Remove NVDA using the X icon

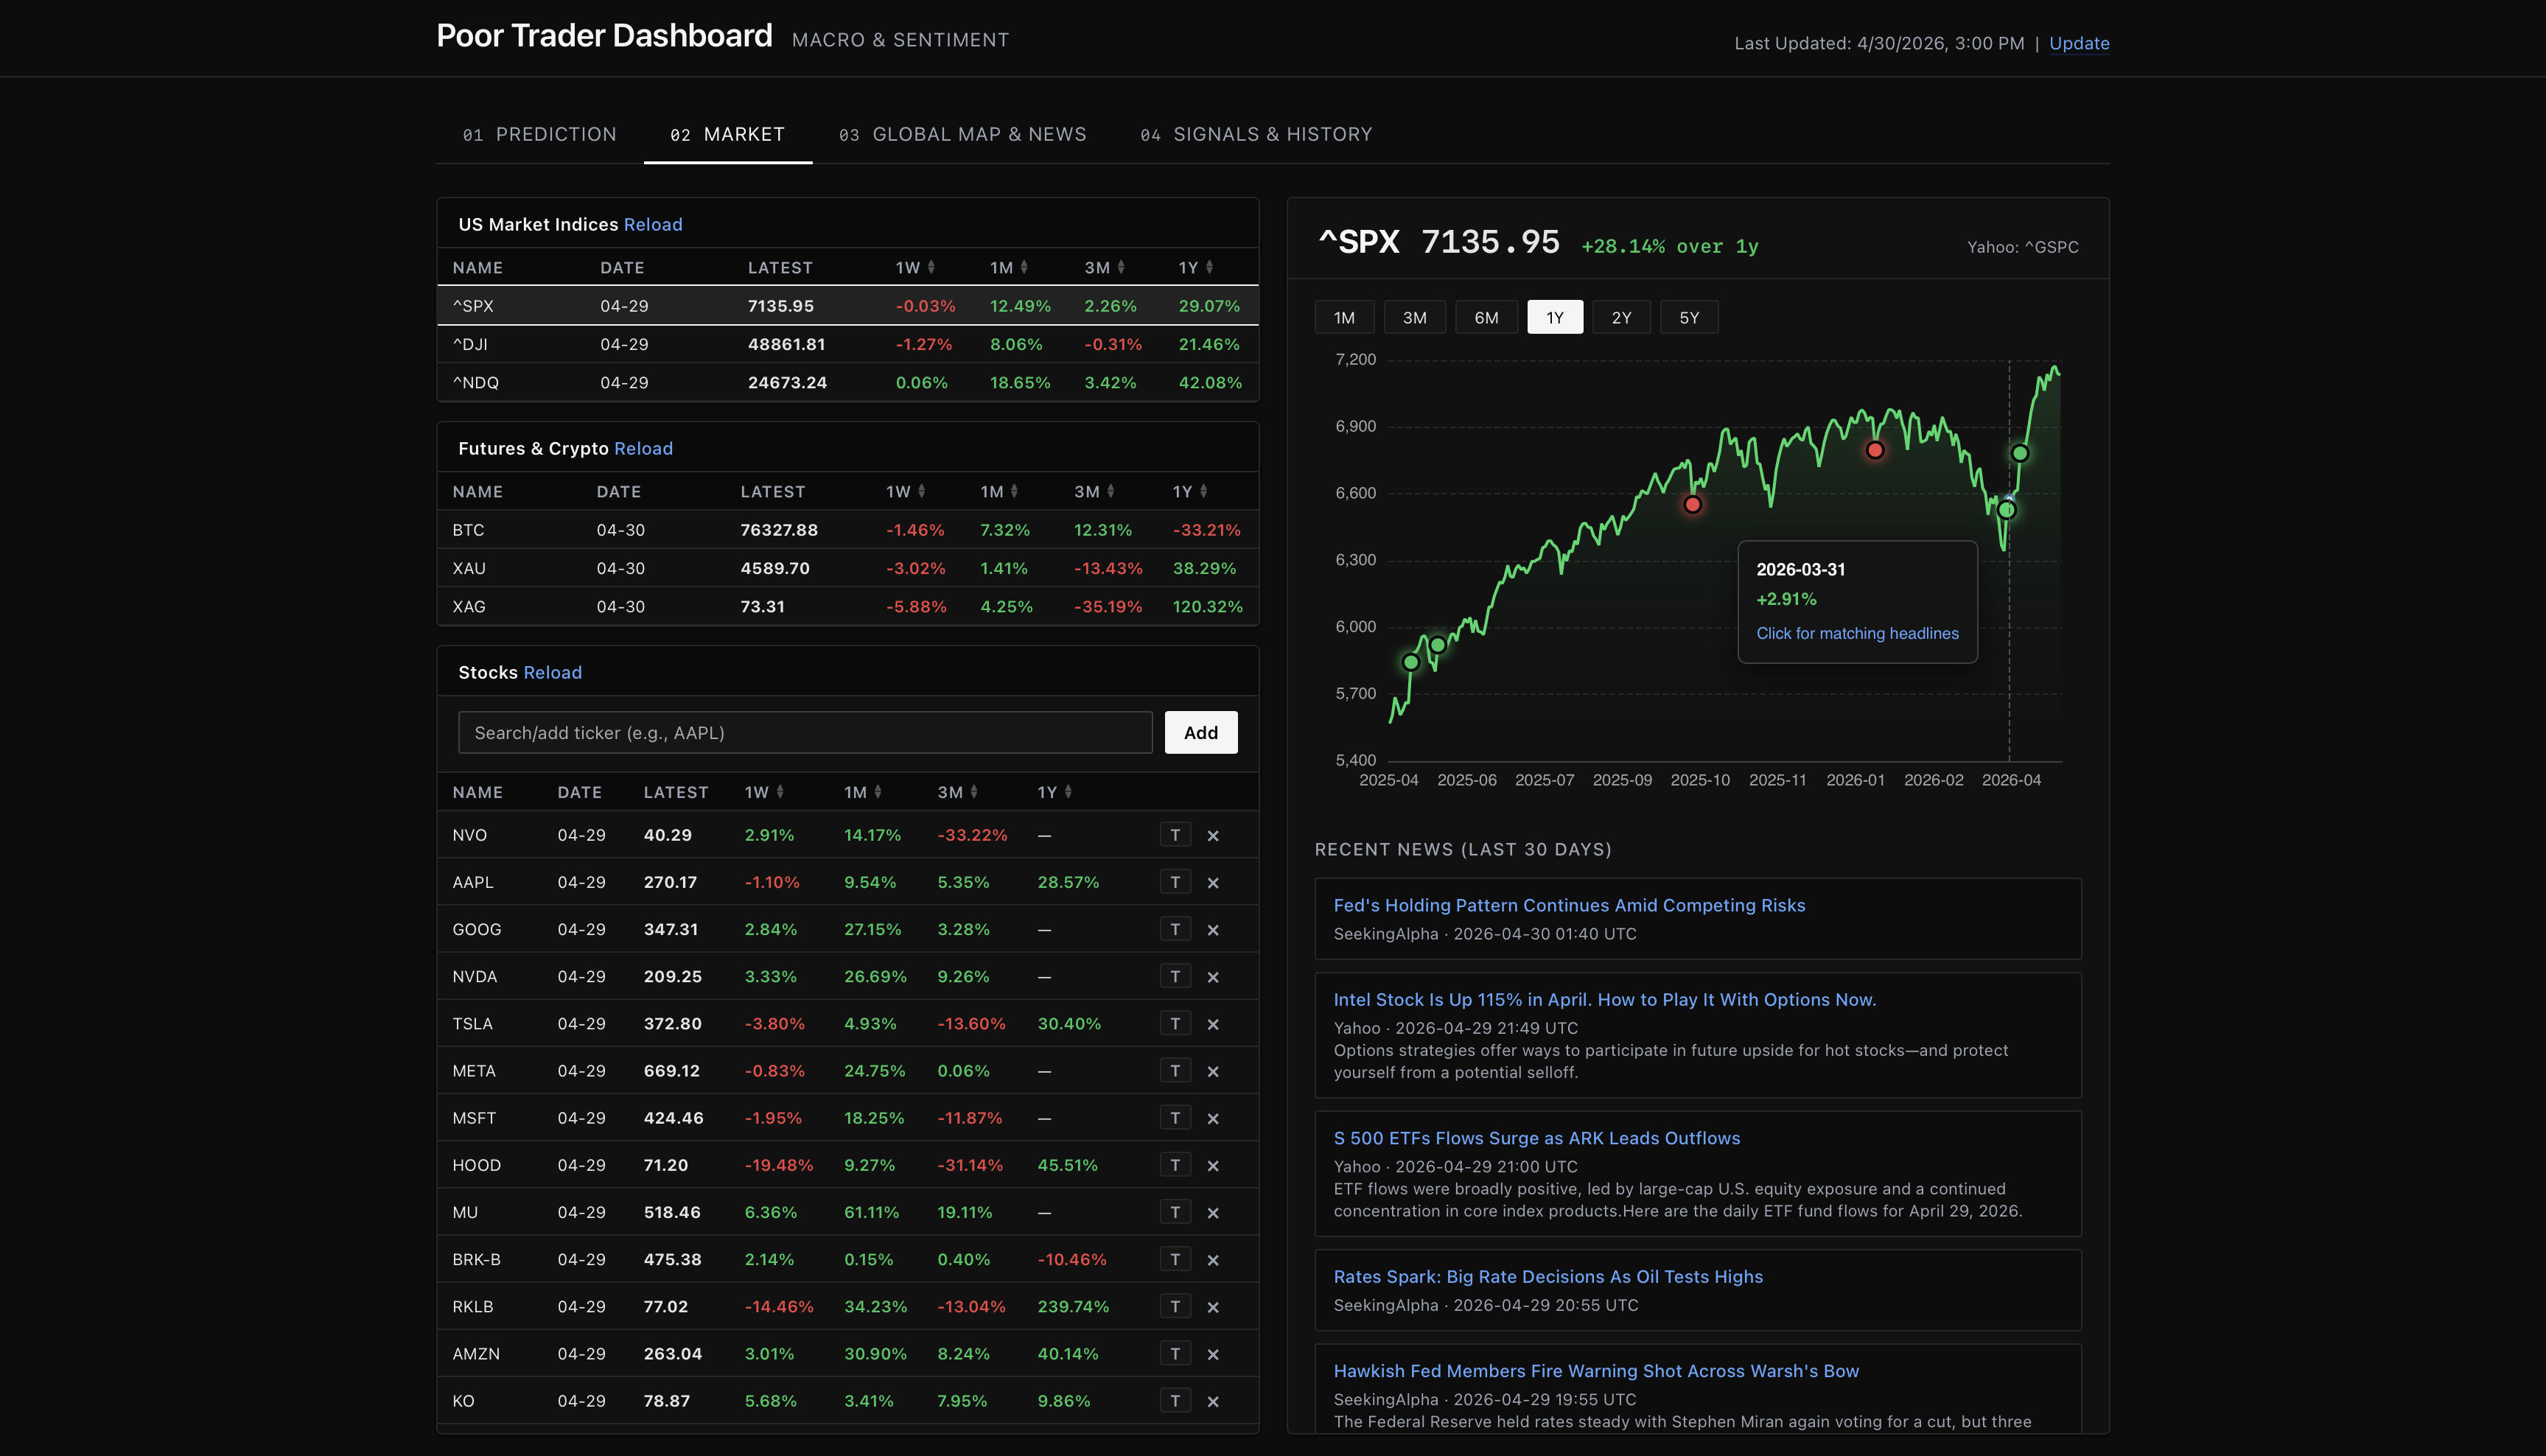pos(1213,976)
